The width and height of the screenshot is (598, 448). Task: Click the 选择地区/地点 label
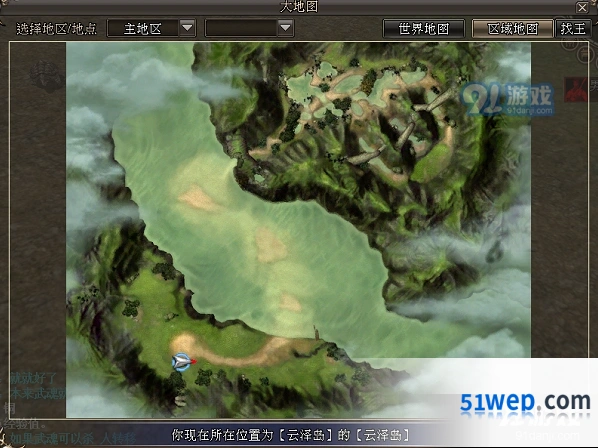point(56,29)
